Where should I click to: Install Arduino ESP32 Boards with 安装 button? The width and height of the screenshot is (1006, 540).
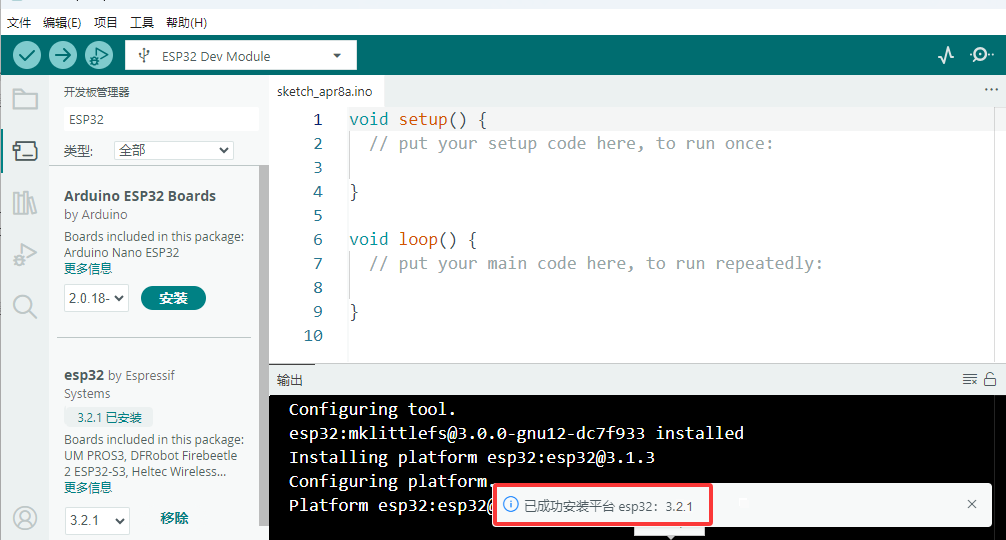(x=173, y=298)
